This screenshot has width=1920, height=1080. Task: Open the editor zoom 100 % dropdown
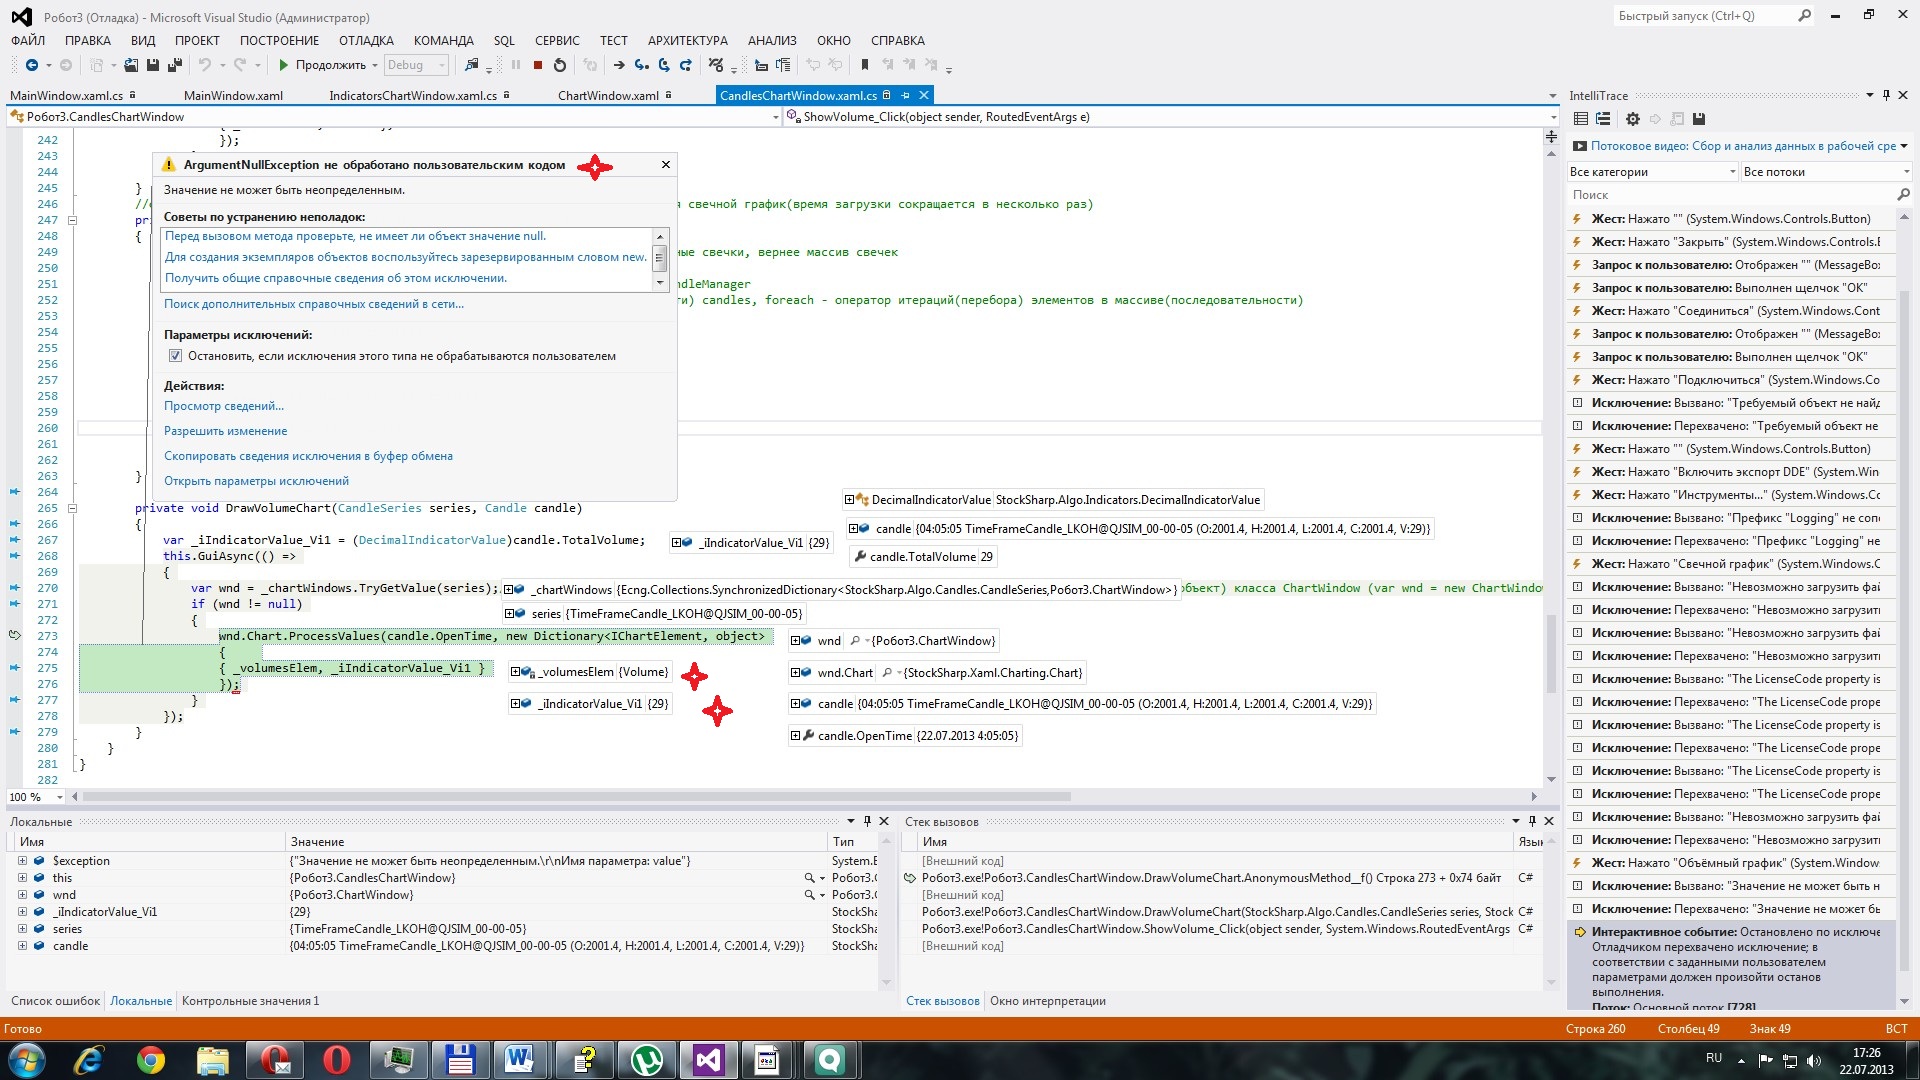[x=37, y=797]
